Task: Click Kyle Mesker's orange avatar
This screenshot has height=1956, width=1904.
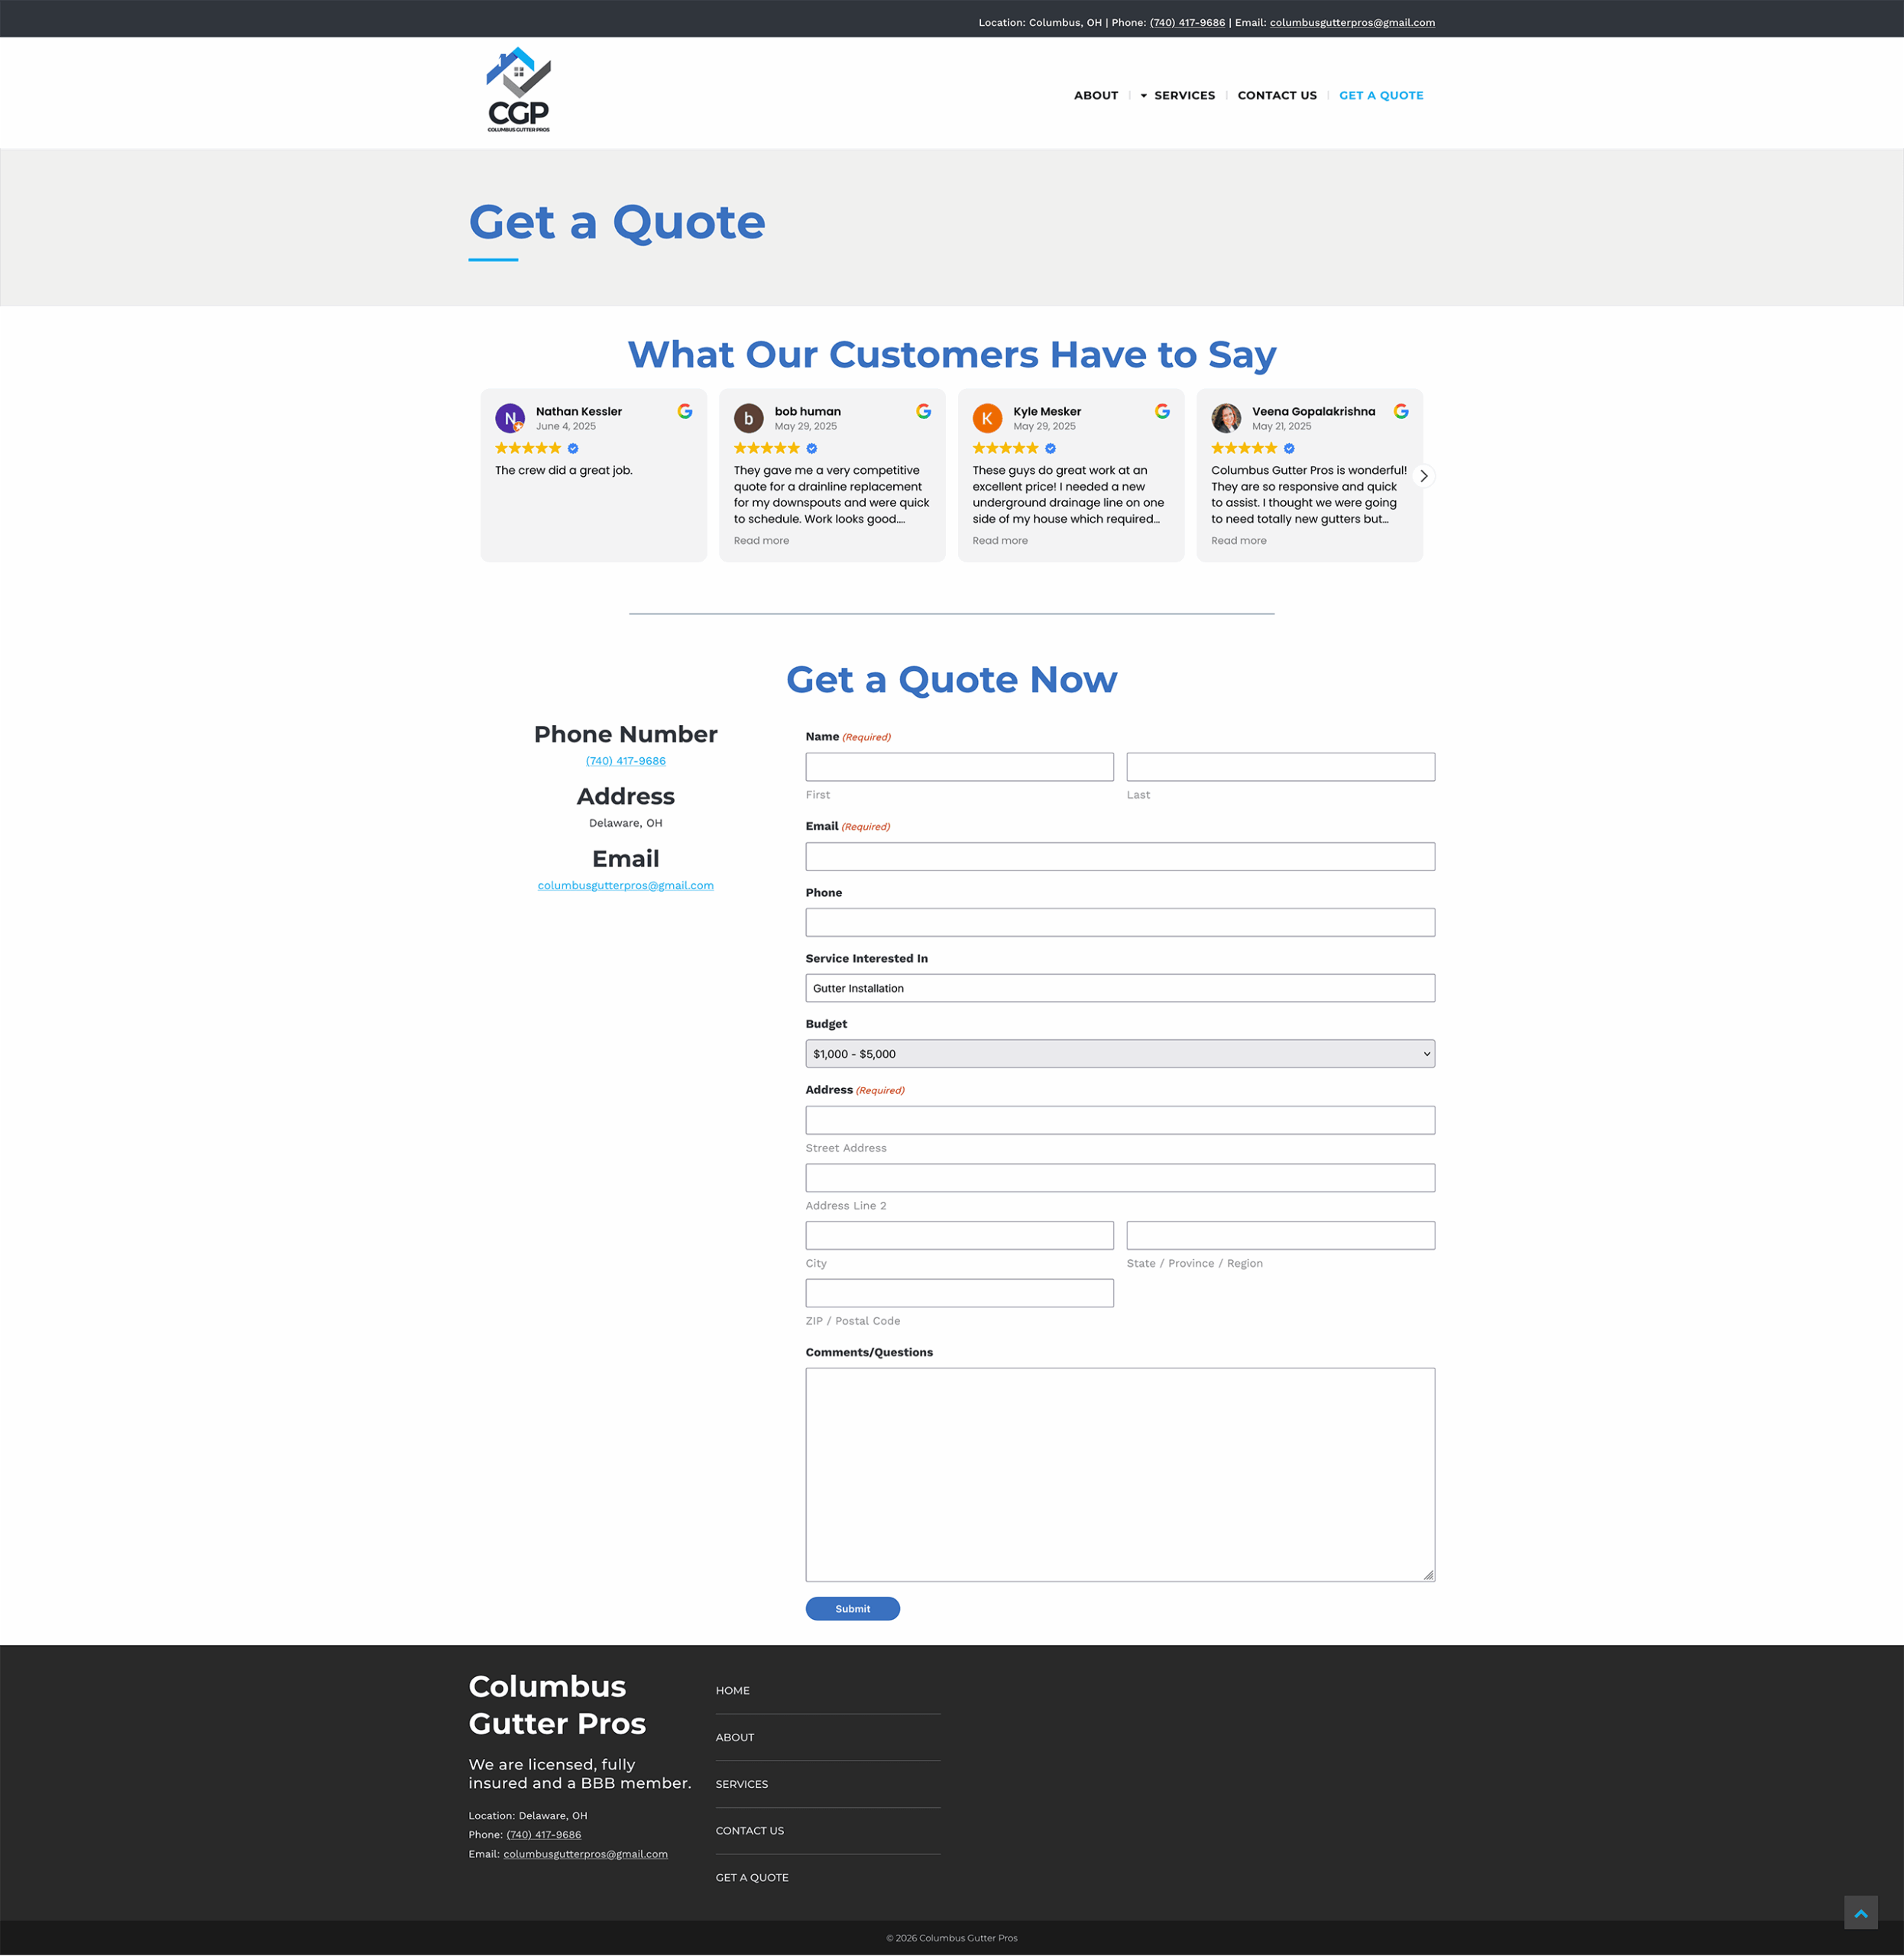Action: click(x=987, y=418)
